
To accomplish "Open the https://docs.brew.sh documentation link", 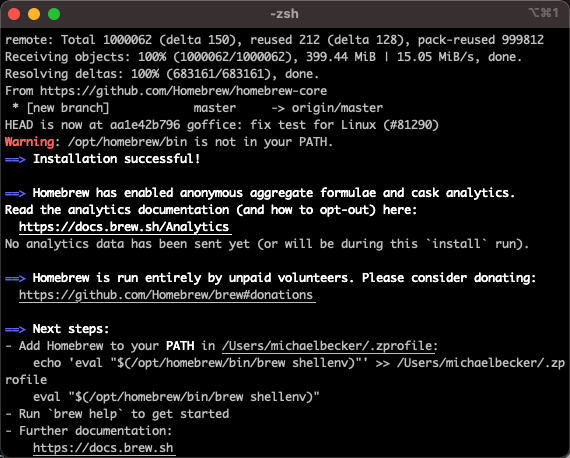I will [103, 448].
